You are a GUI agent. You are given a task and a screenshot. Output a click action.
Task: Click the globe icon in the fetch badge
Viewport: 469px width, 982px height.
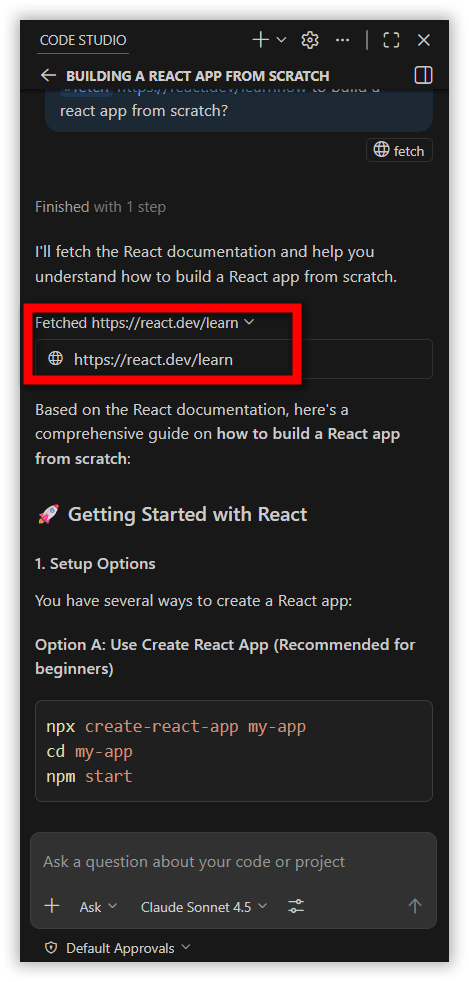tap(381, 150)
